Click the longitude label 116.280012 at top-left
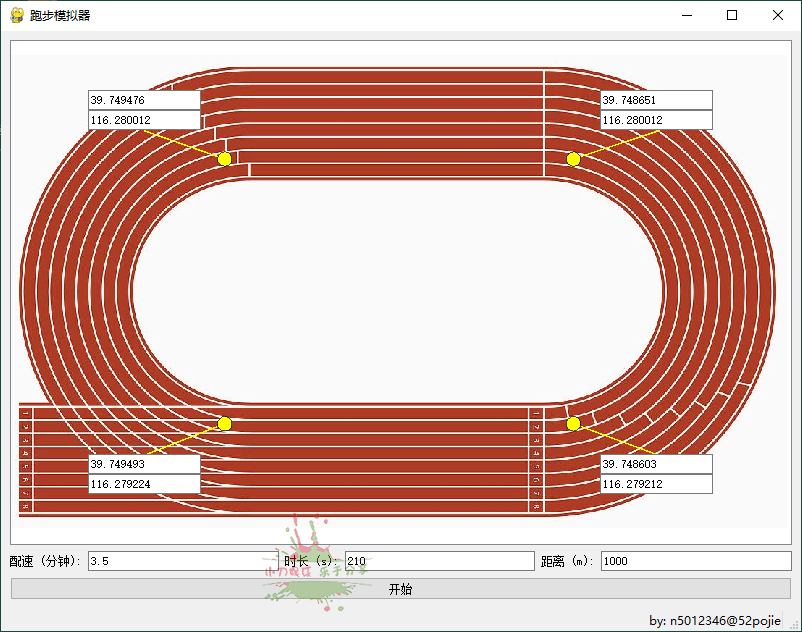Screen dimensions: 802x632 coord(143,119)
